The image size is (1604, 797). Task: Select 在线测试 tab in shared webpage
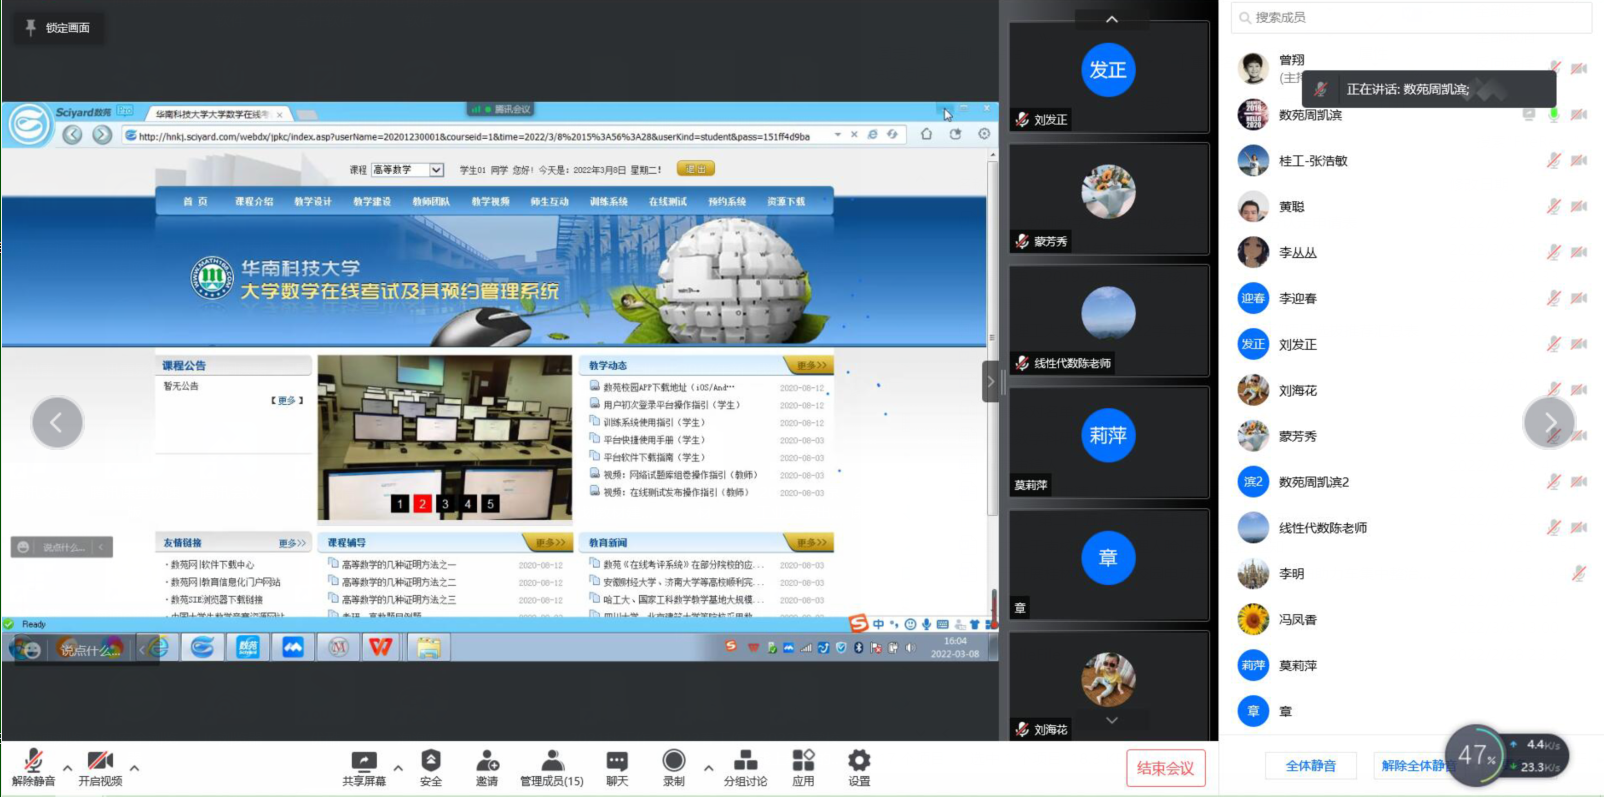click(x=667, y=202)
